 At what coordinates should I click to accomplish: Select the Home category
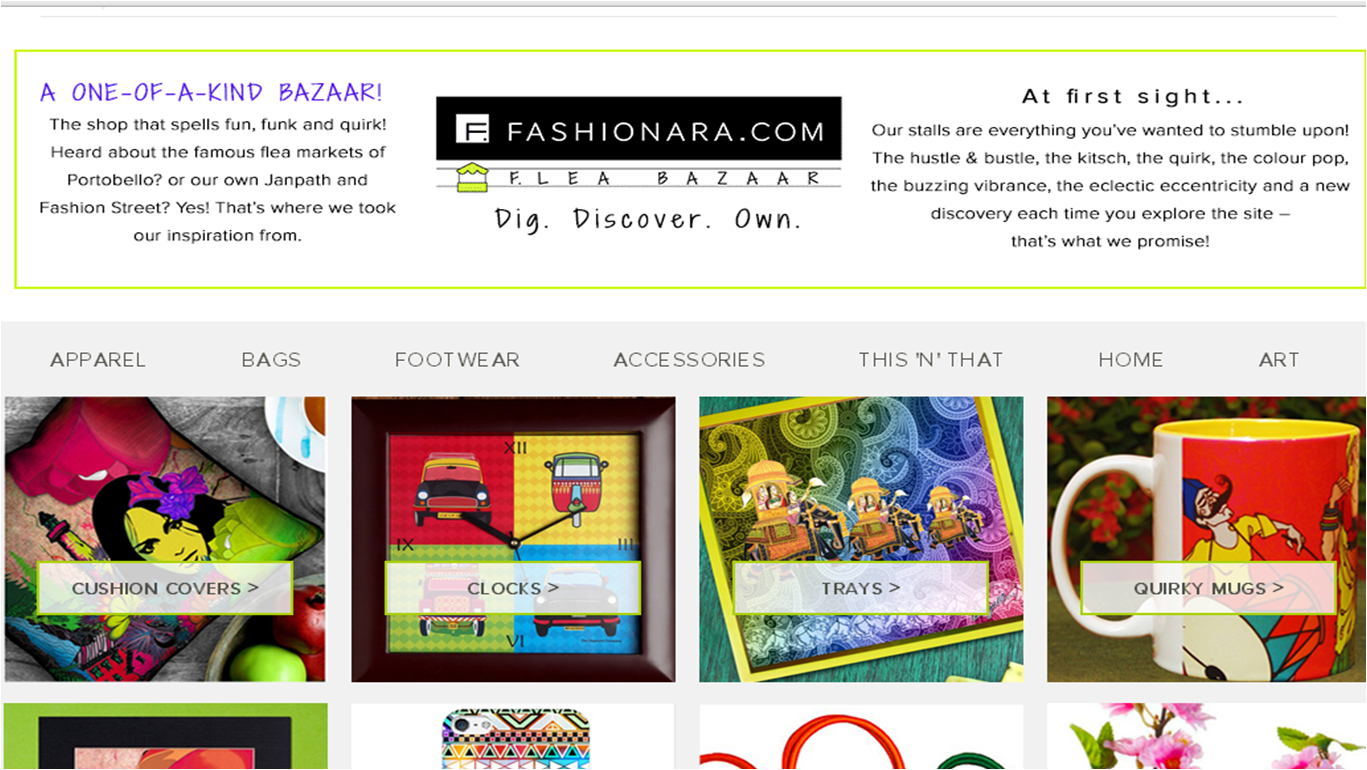[x=1131, y=360]
